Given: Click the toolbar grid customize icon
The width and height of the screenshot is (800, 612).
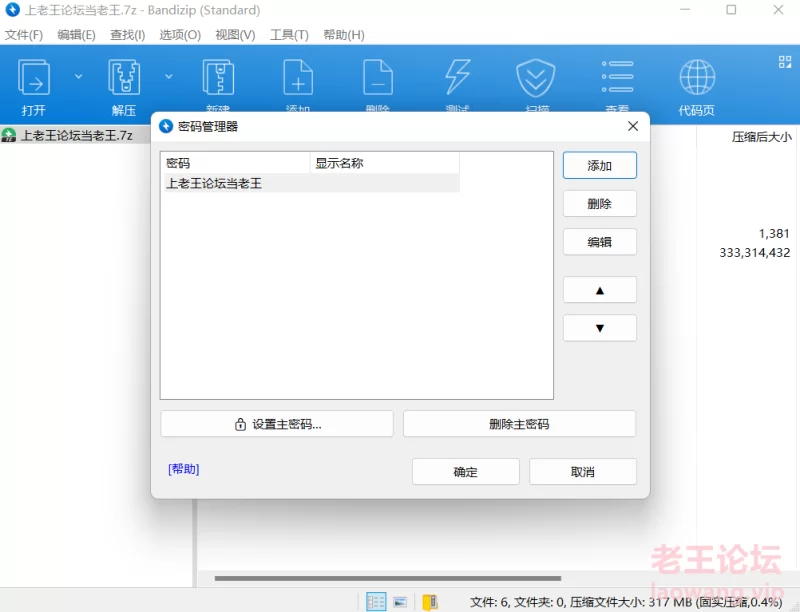Looking at the screenshot, I should pos(785,62).
